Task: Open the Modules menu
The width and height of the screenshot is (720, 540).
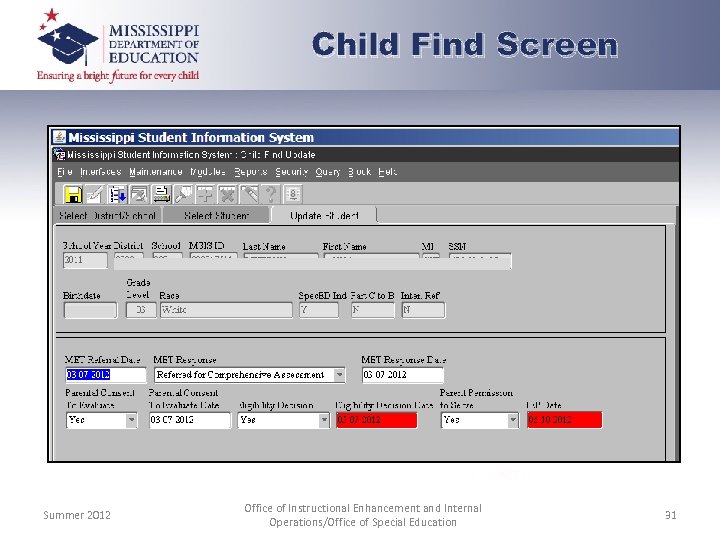Action: click(x=208, y=172)
